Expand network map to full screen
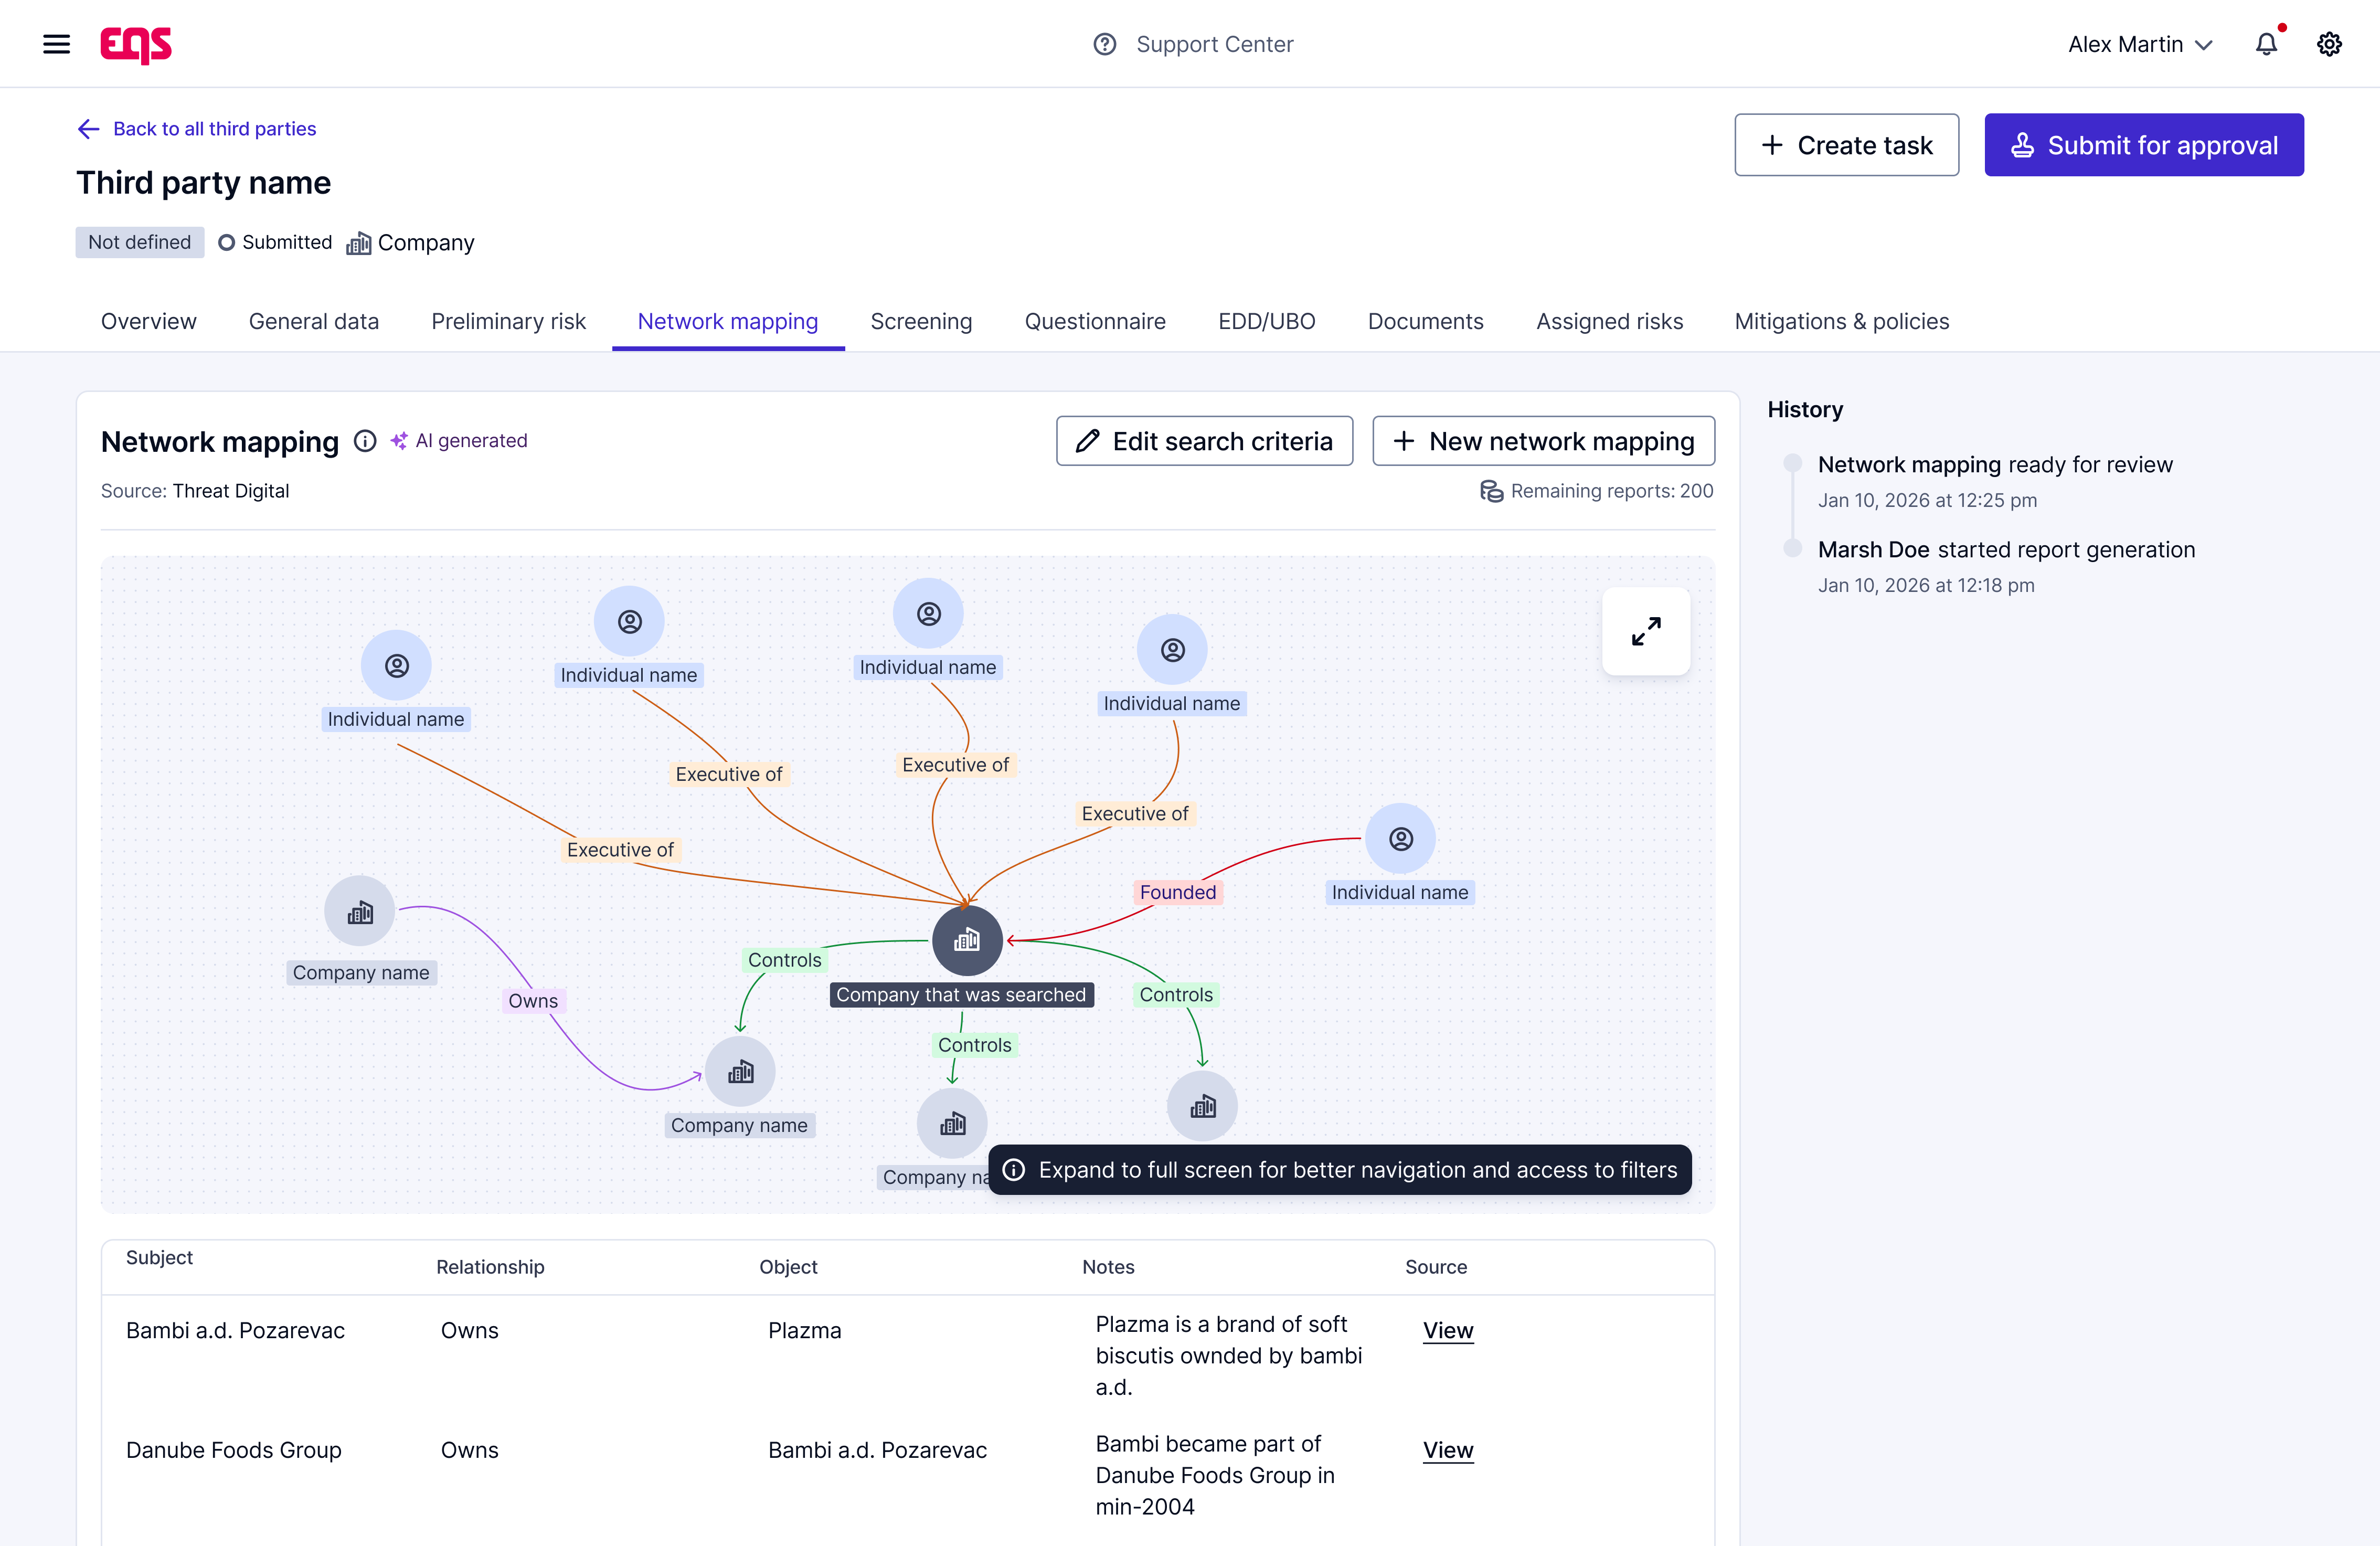 point(1646,631)
